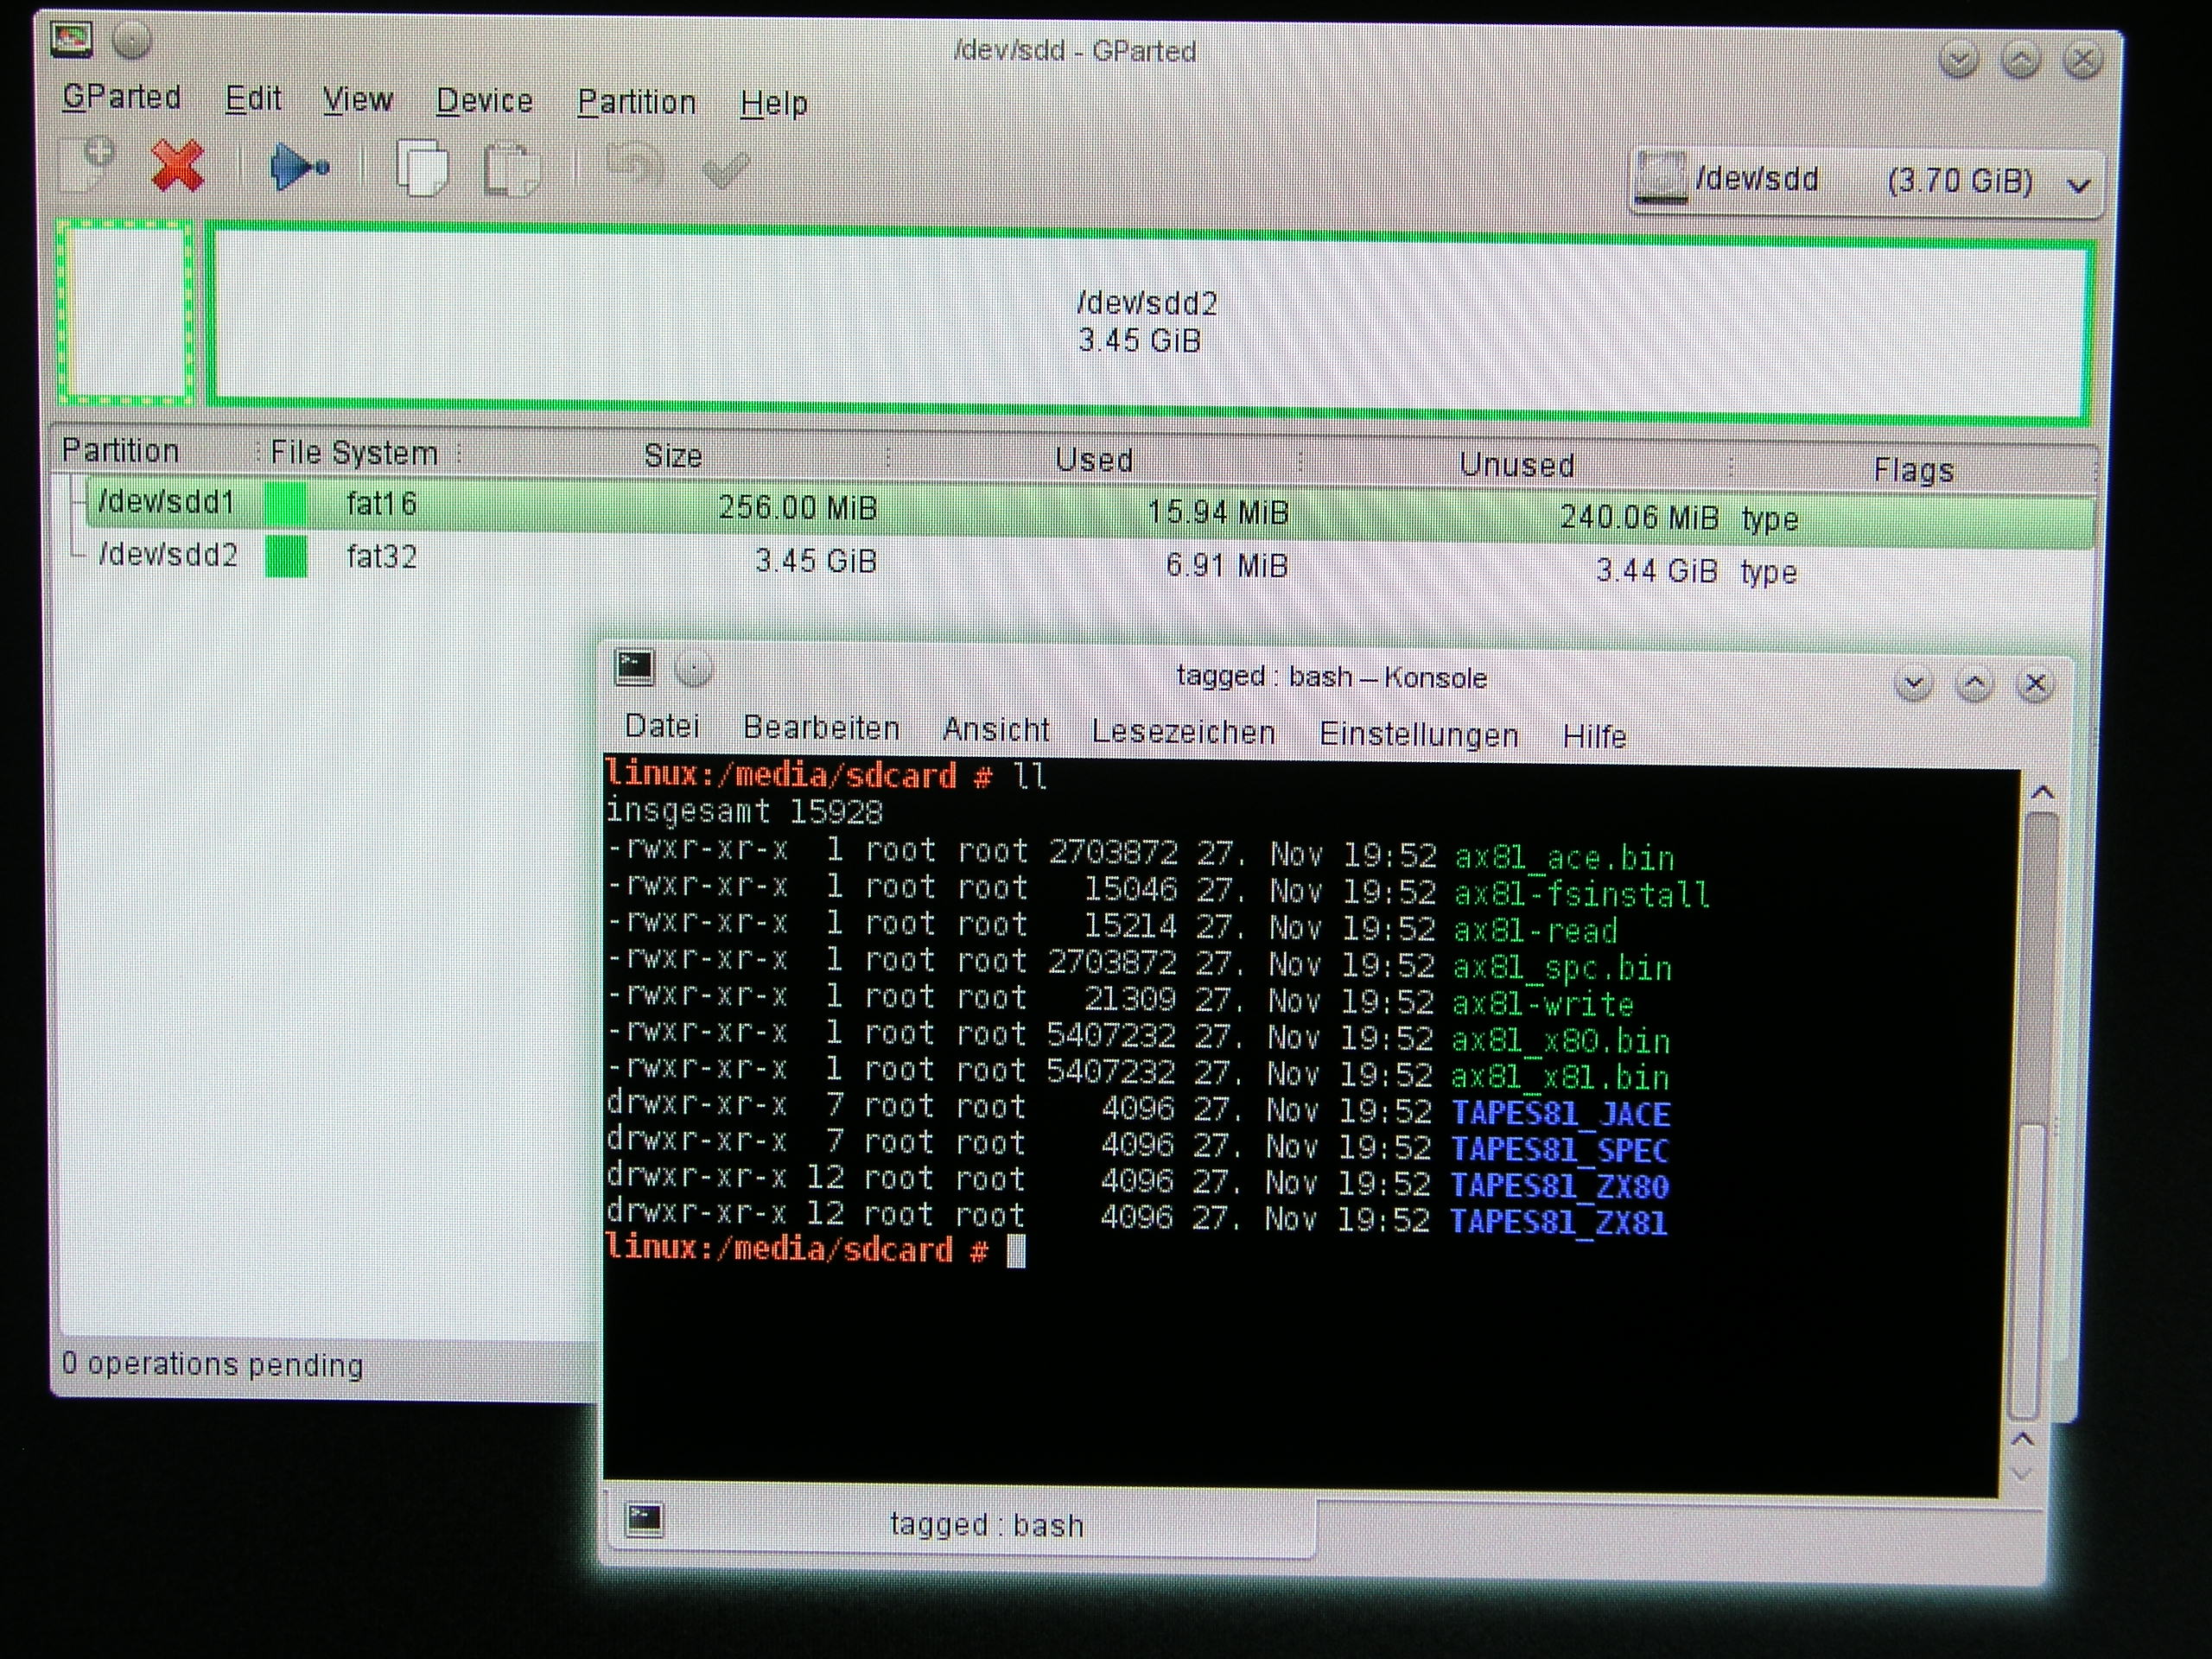
Task: Click the Unused column header
Action: [1517, 465]
